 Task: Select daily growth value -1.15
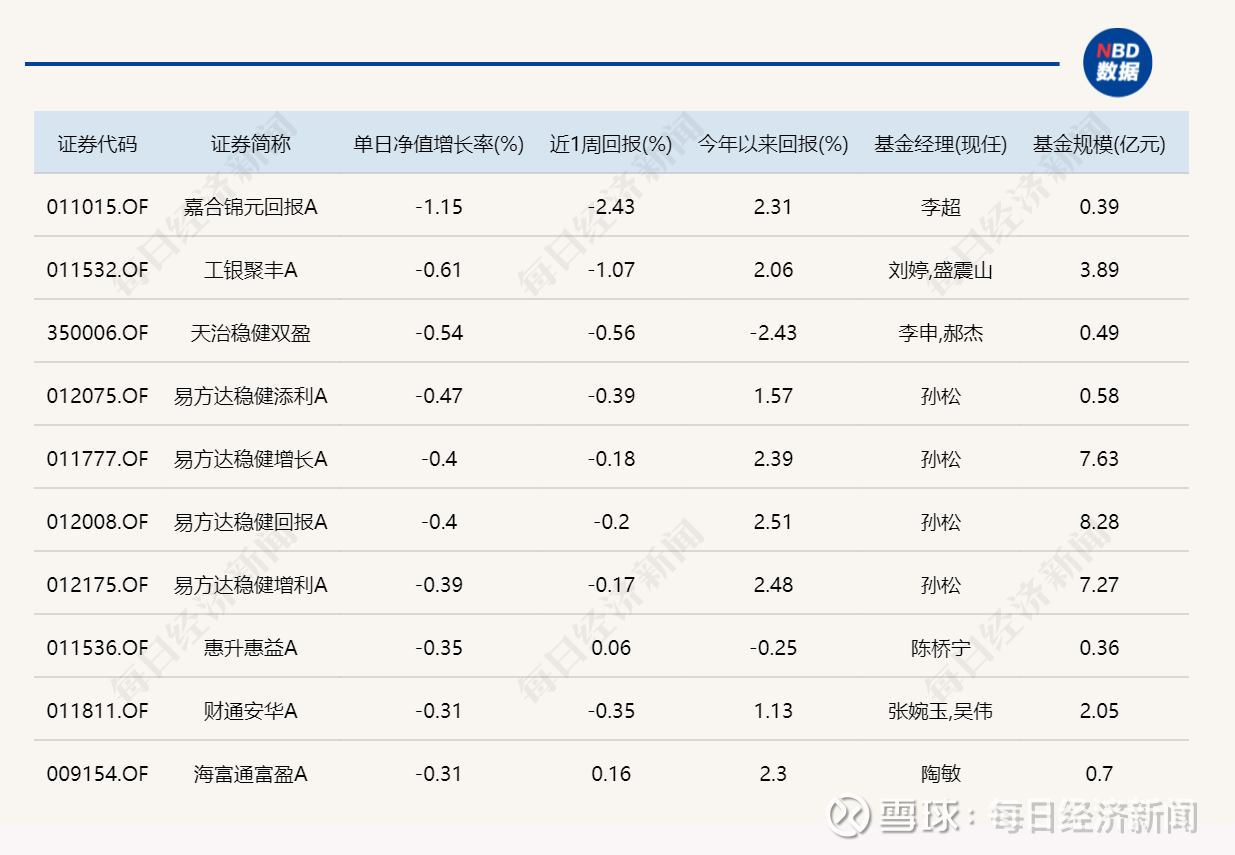[x=439, y=207]
